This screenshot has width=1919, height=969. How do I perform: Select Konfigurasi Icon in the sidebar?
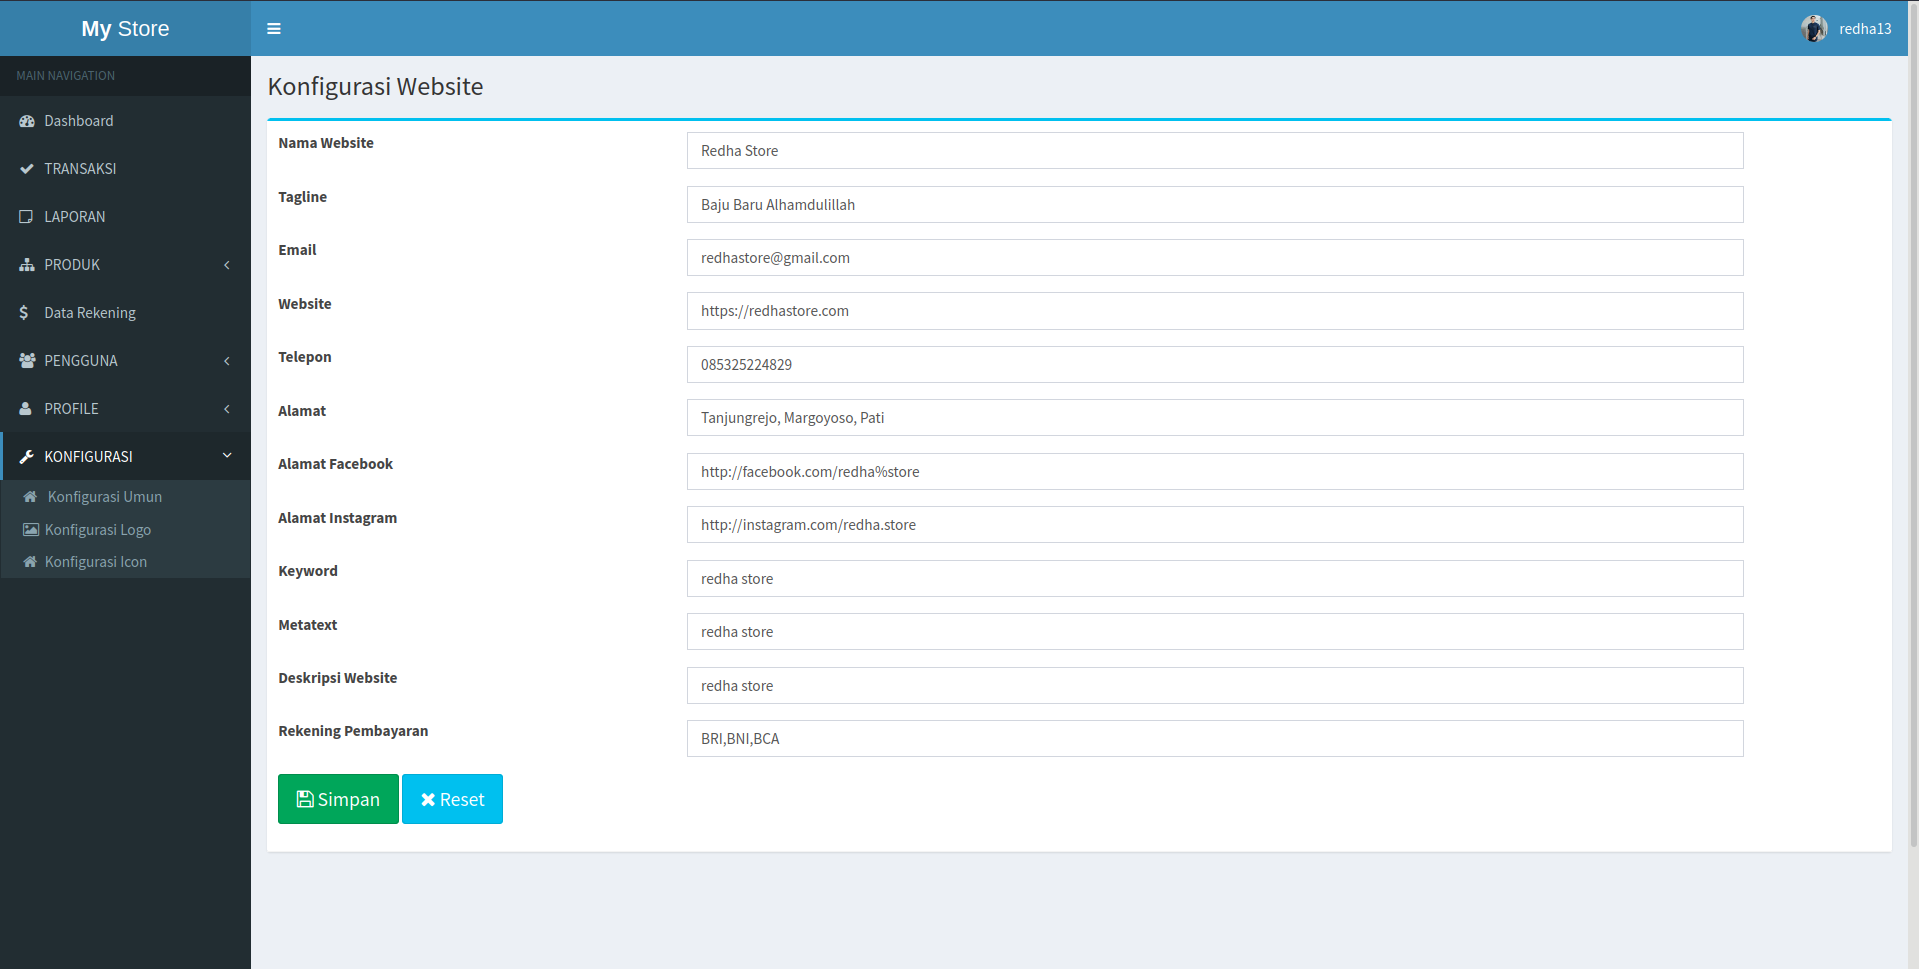point(95,561)
